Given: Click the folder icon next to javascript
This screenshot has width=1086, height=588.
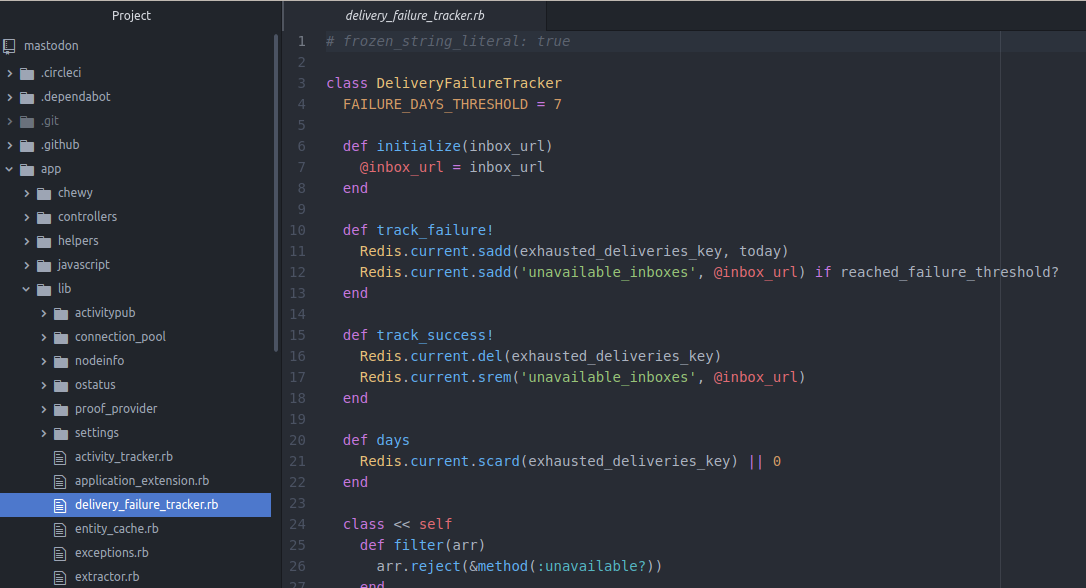Looking at the screenshot, I should click(45, 264).
